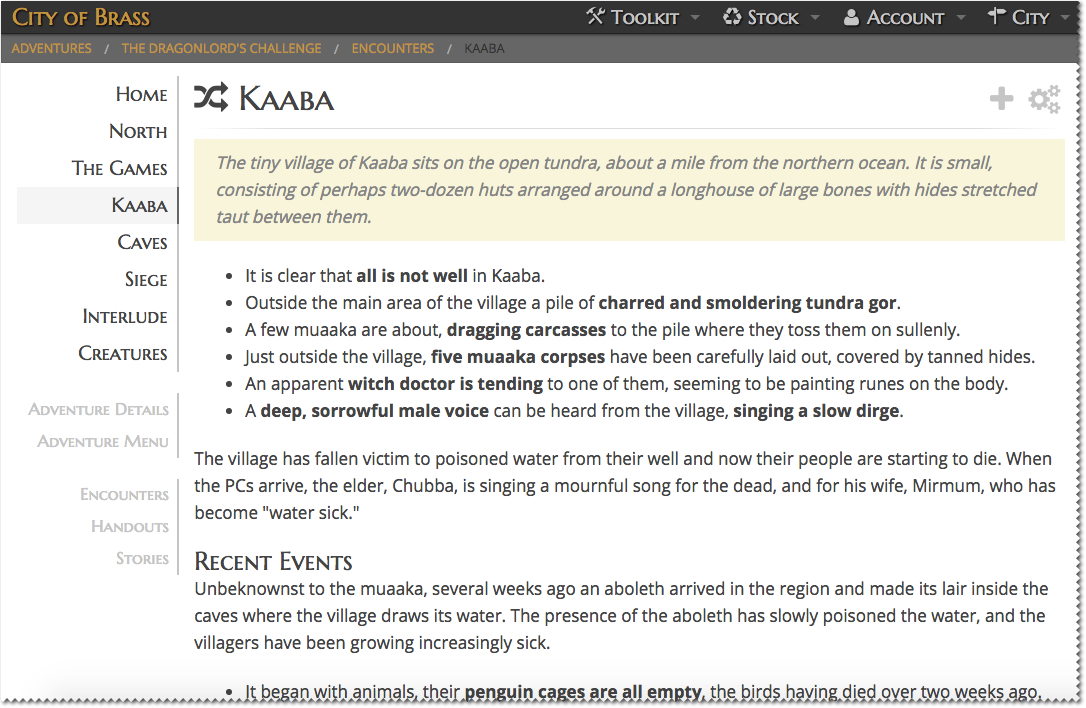
Task: Expand the Stock dropdown arrow
Action: tap(815, 18)
